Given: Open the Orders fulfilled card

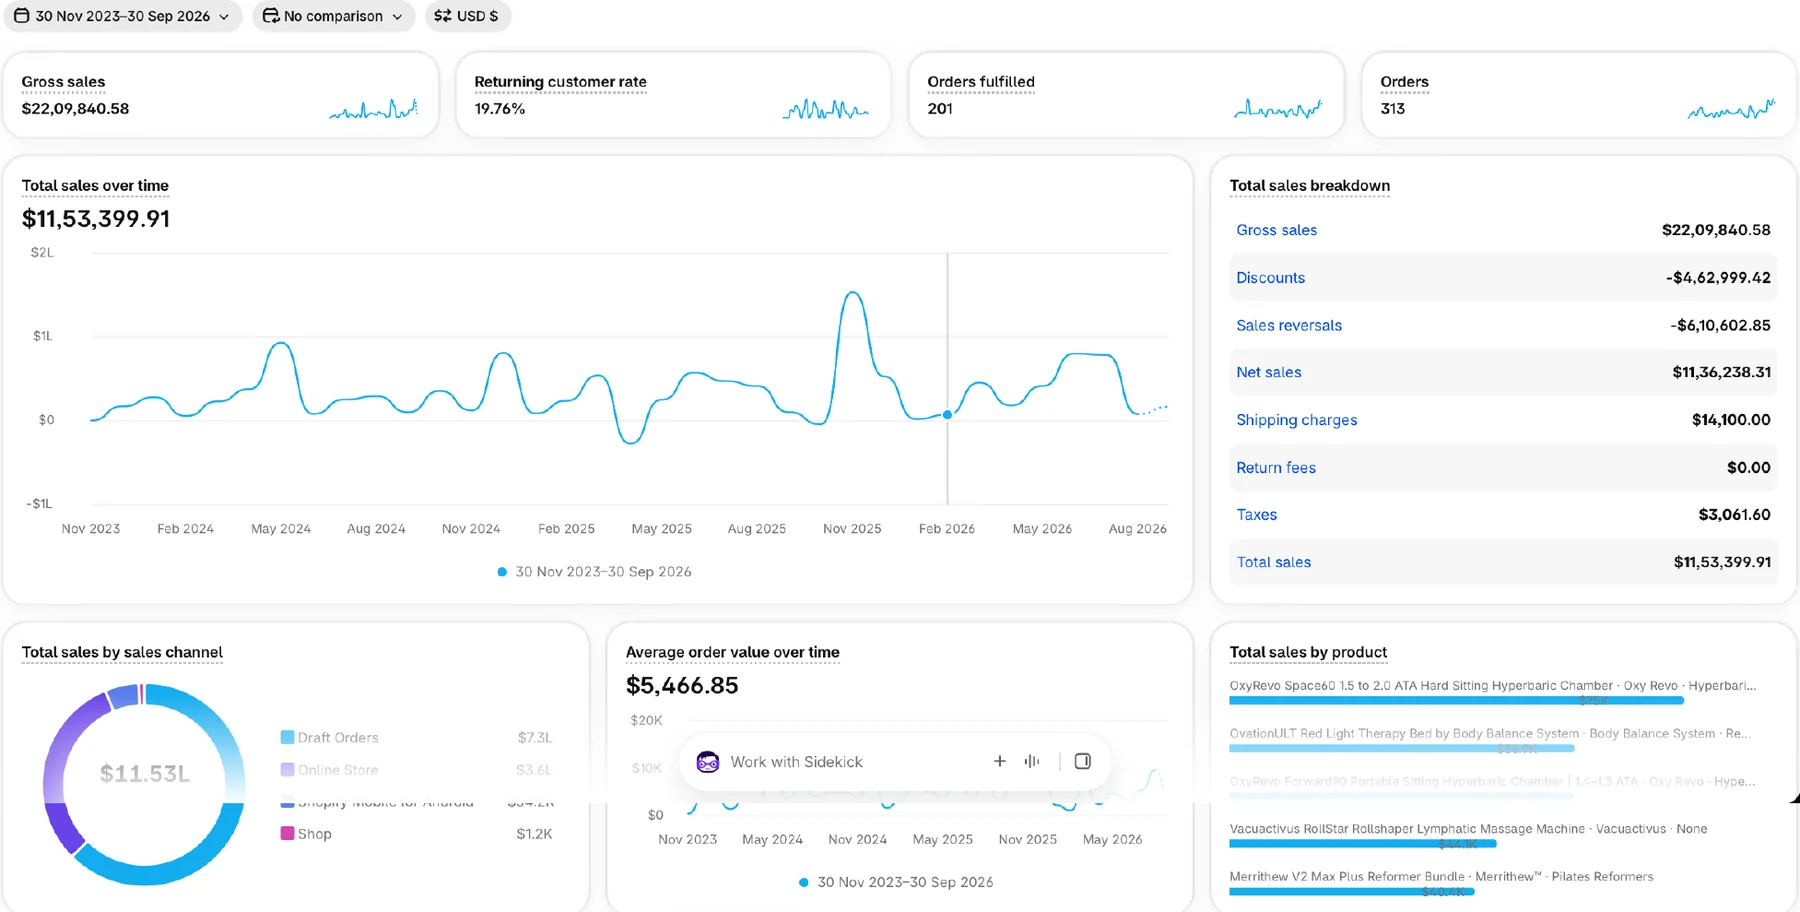Looking at the screenshot, I should (x=1126, y=95).
